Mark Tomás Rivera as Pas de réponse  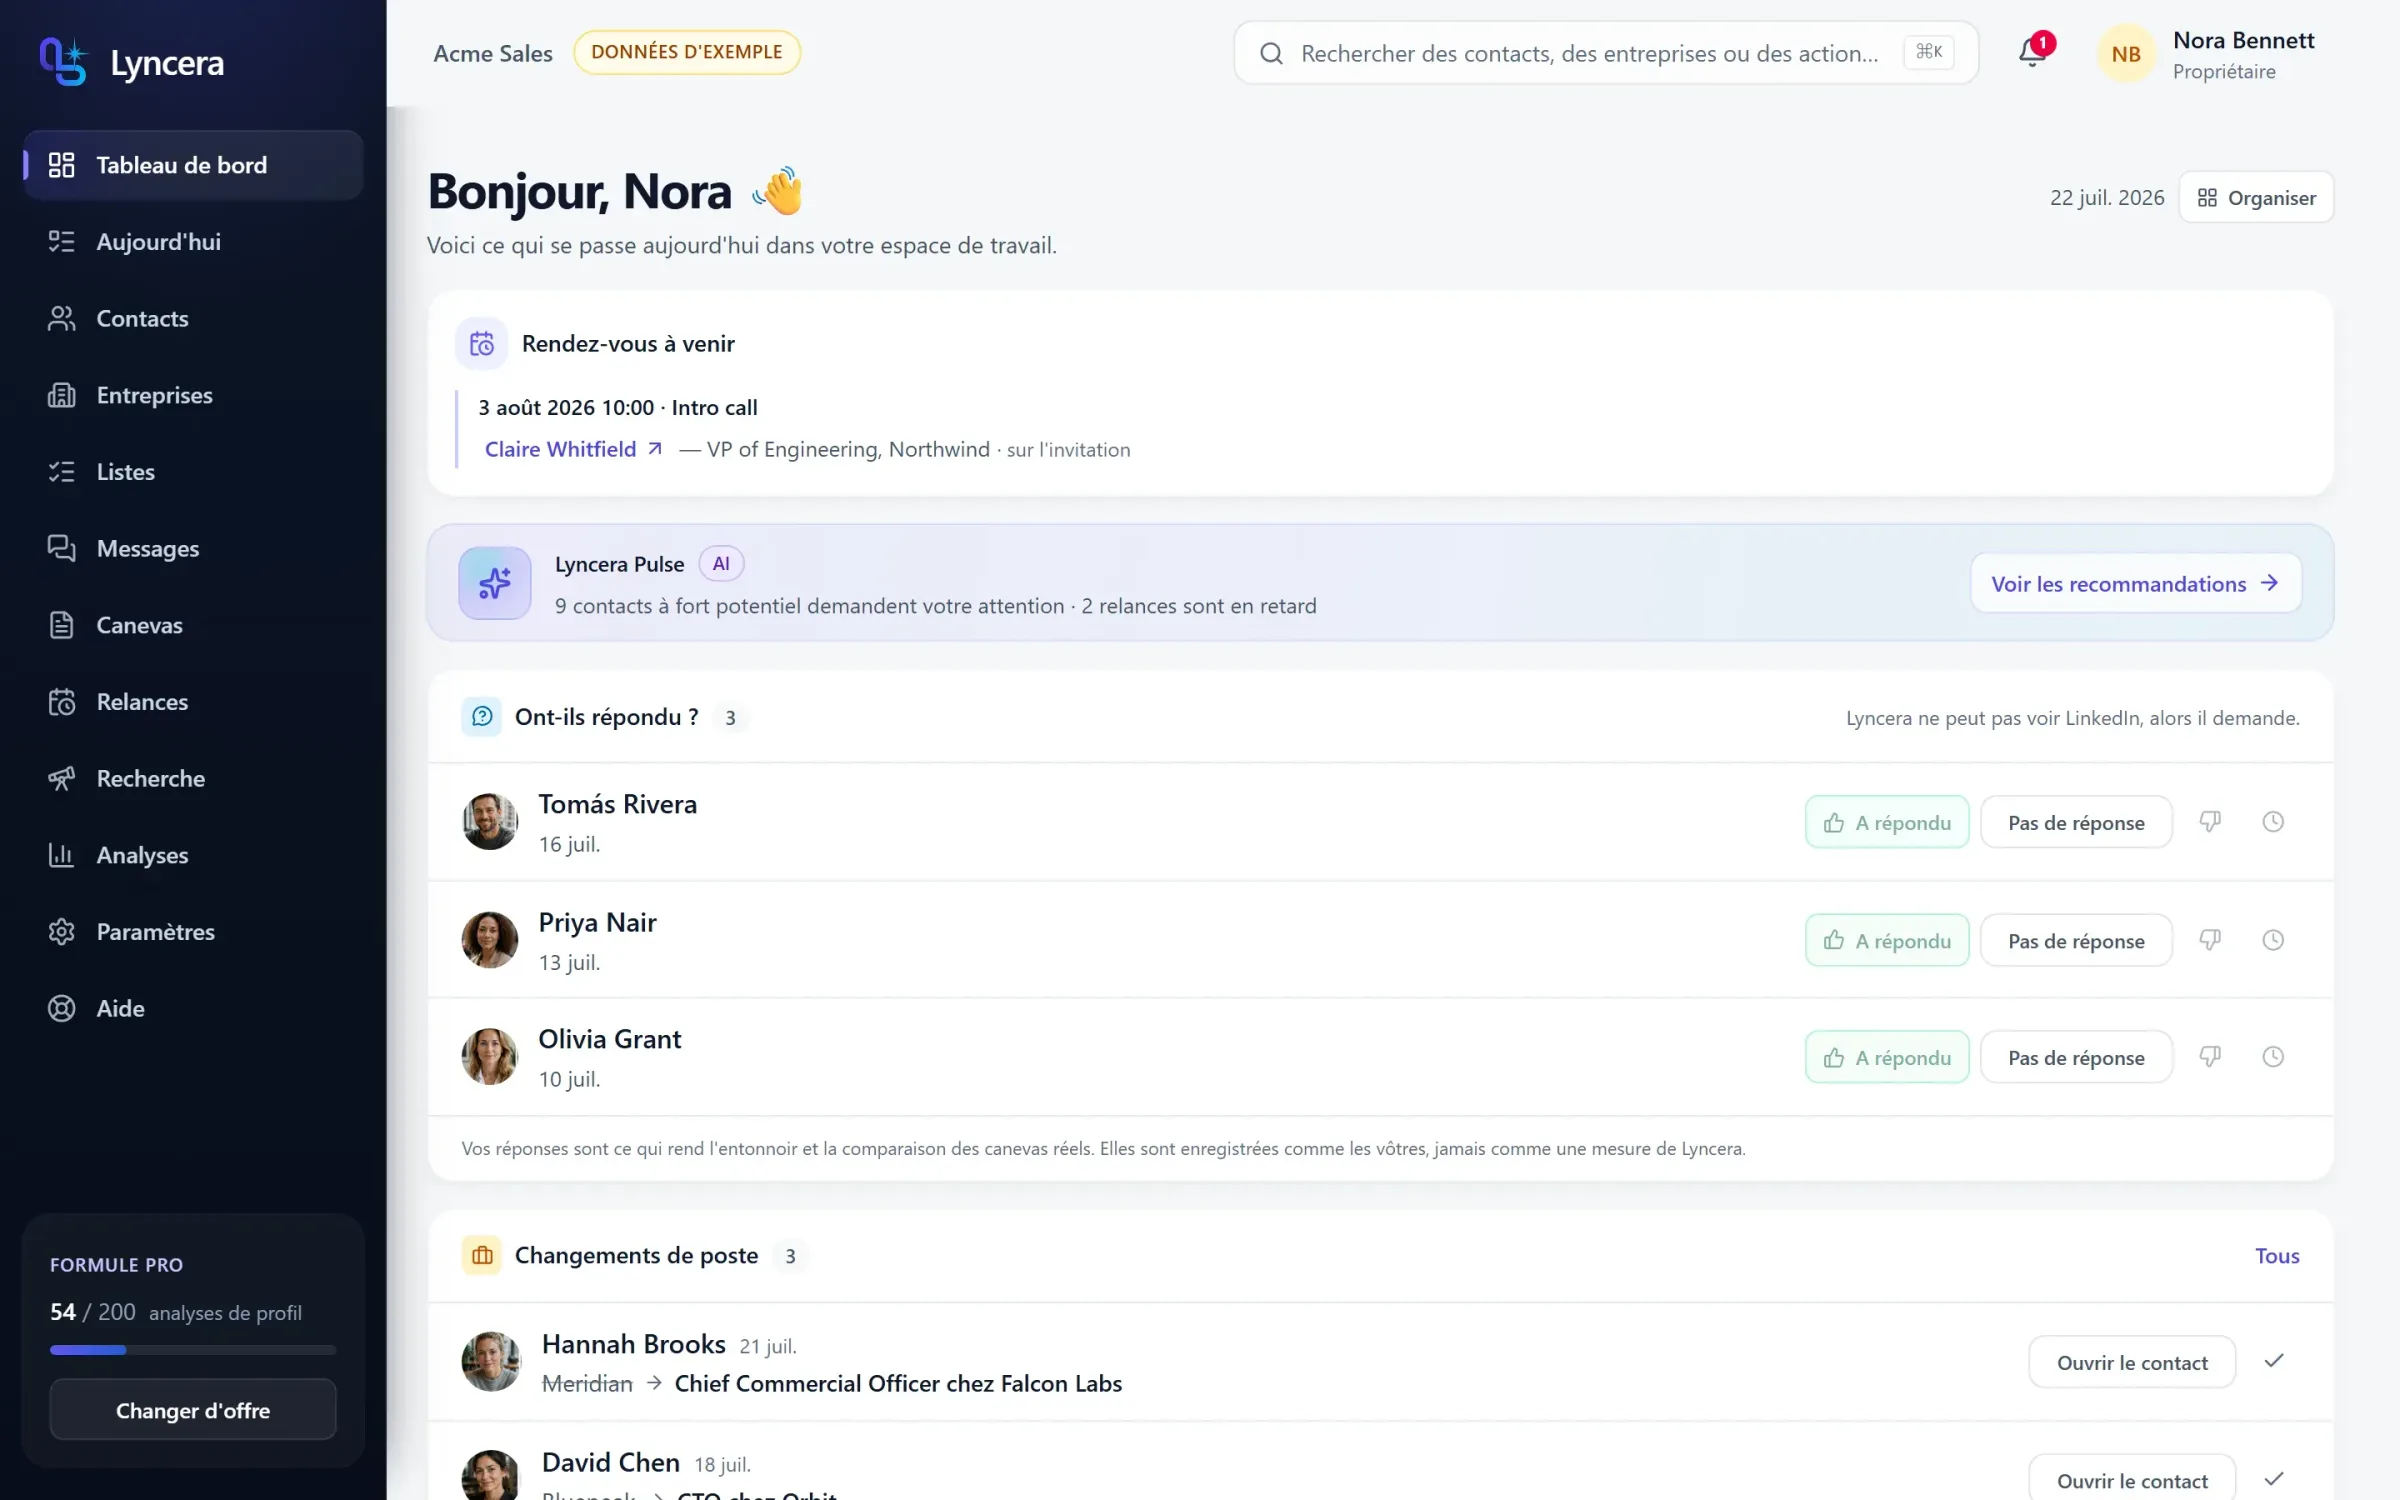pos(2076,822)
